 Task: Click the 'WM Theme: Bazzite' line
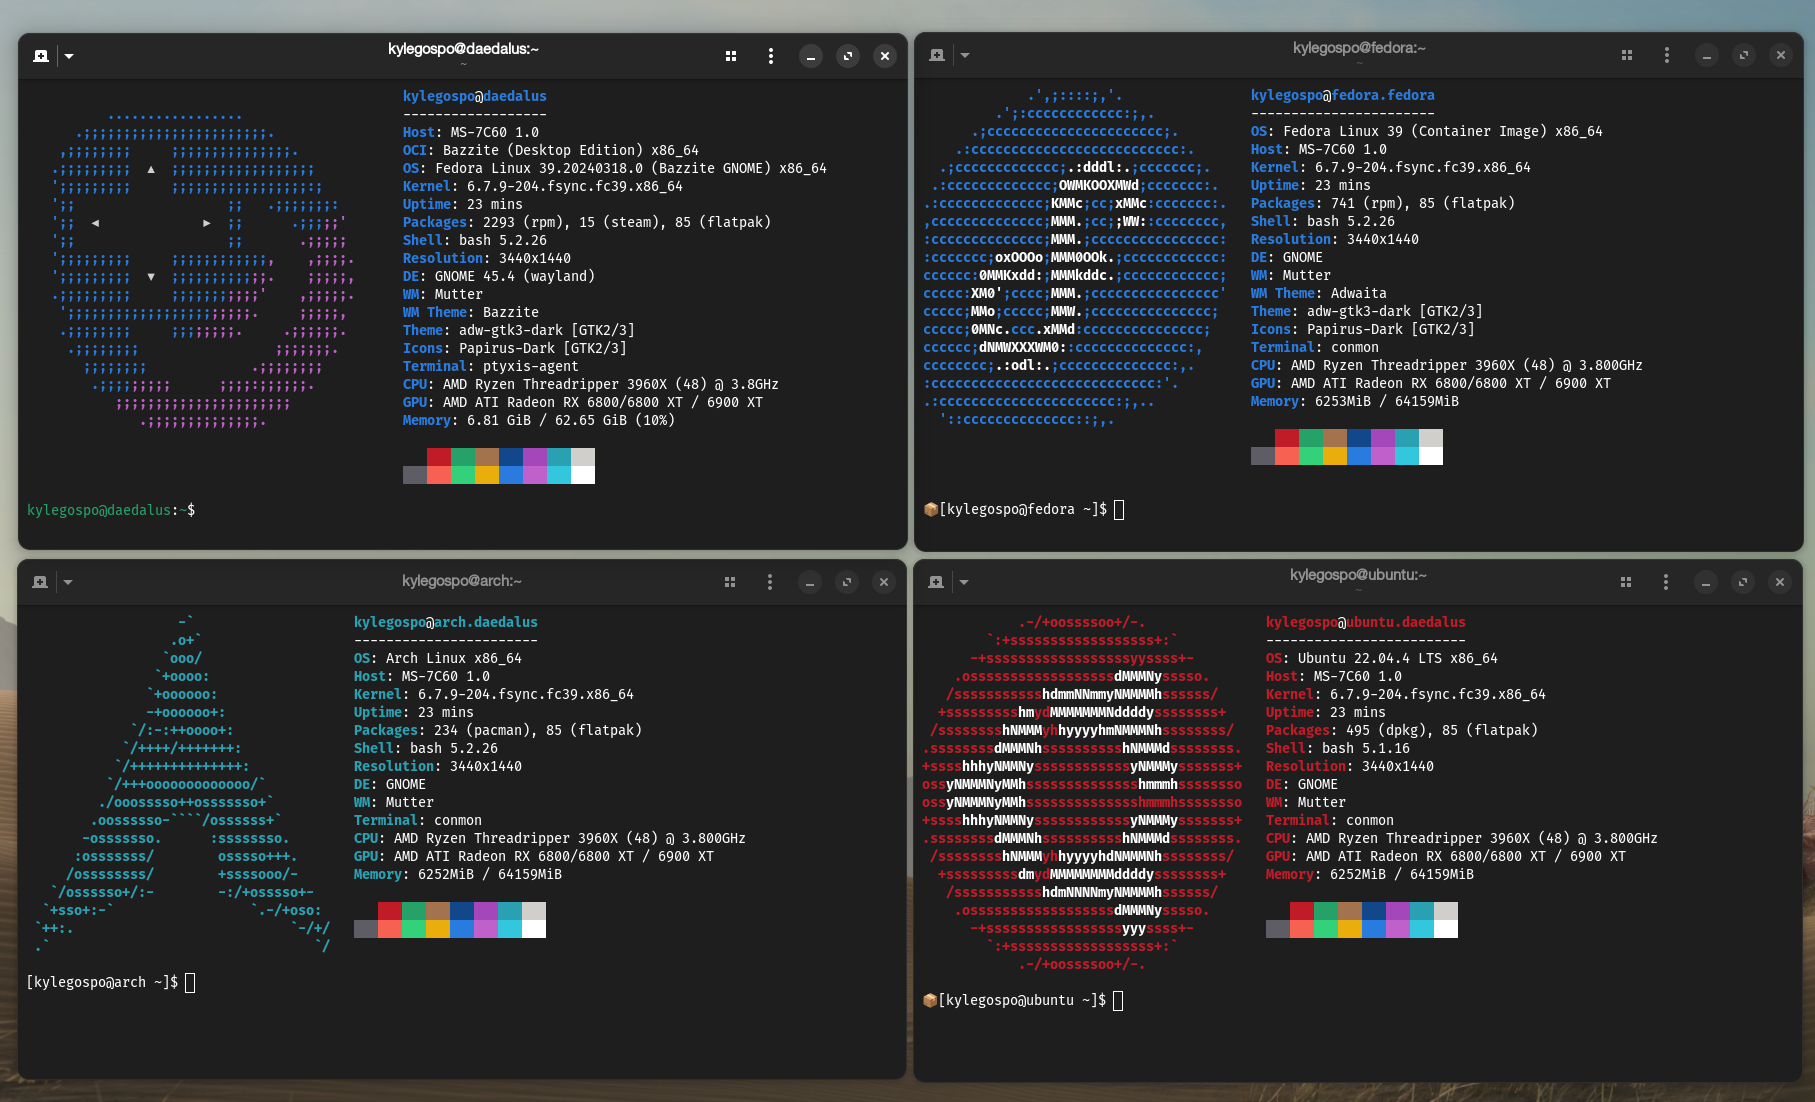point(471,312)
